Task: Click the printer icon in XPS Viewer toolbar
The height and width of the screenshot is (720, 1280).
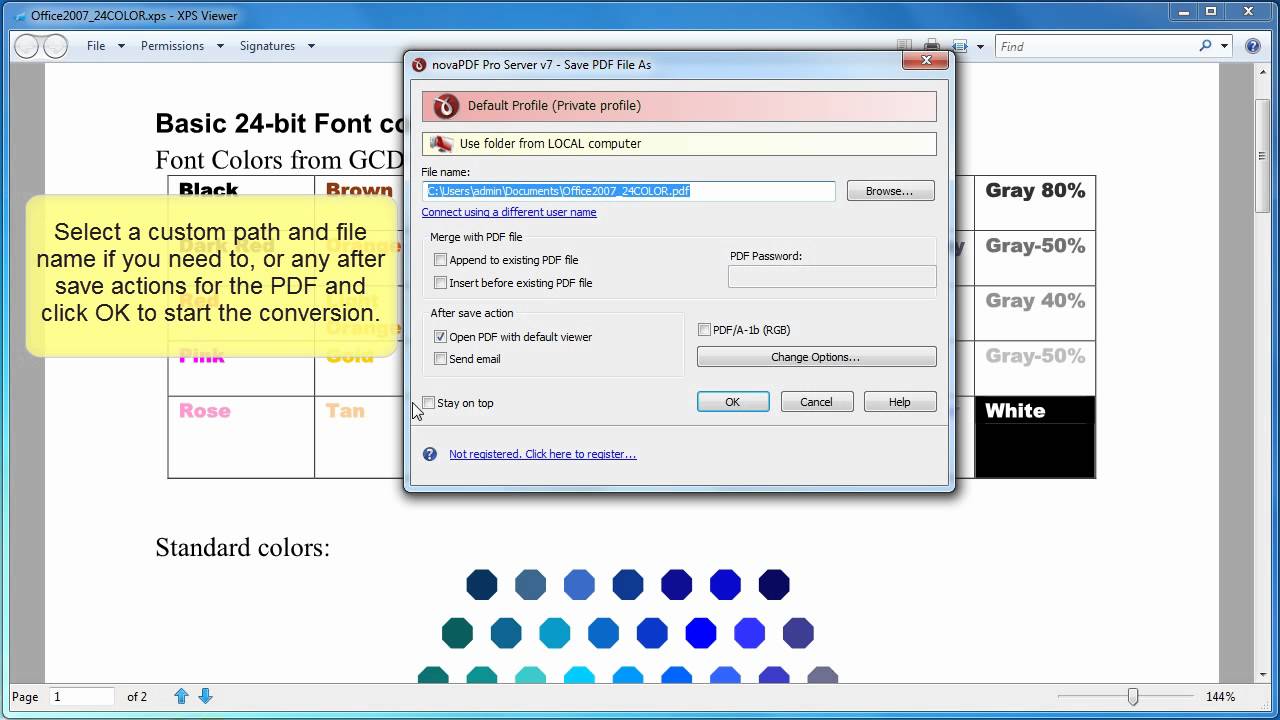Action: pos(932,46)
